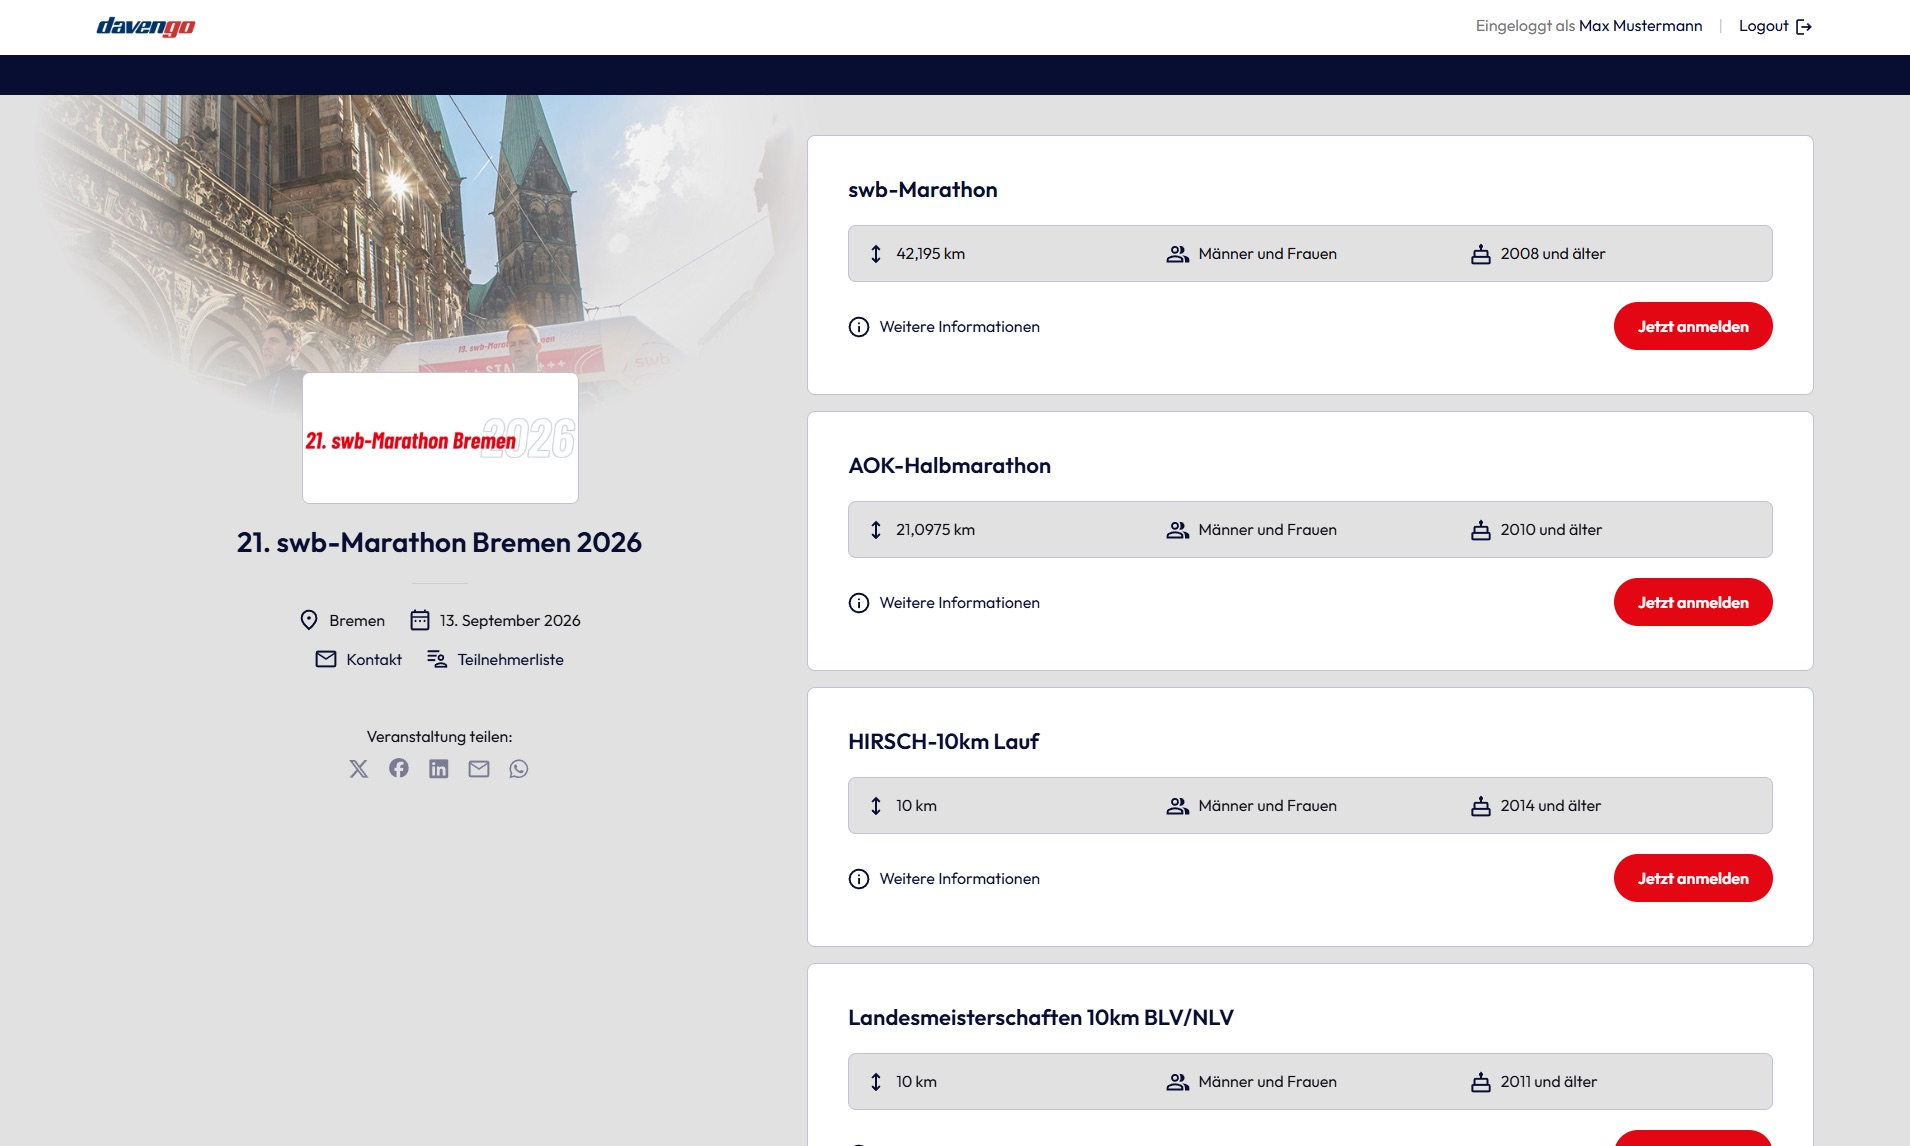1910x1146 pixels.
Task: Open Weitere Informationen for HIRSCH-10km Lauf
Action: click(959, 878)
